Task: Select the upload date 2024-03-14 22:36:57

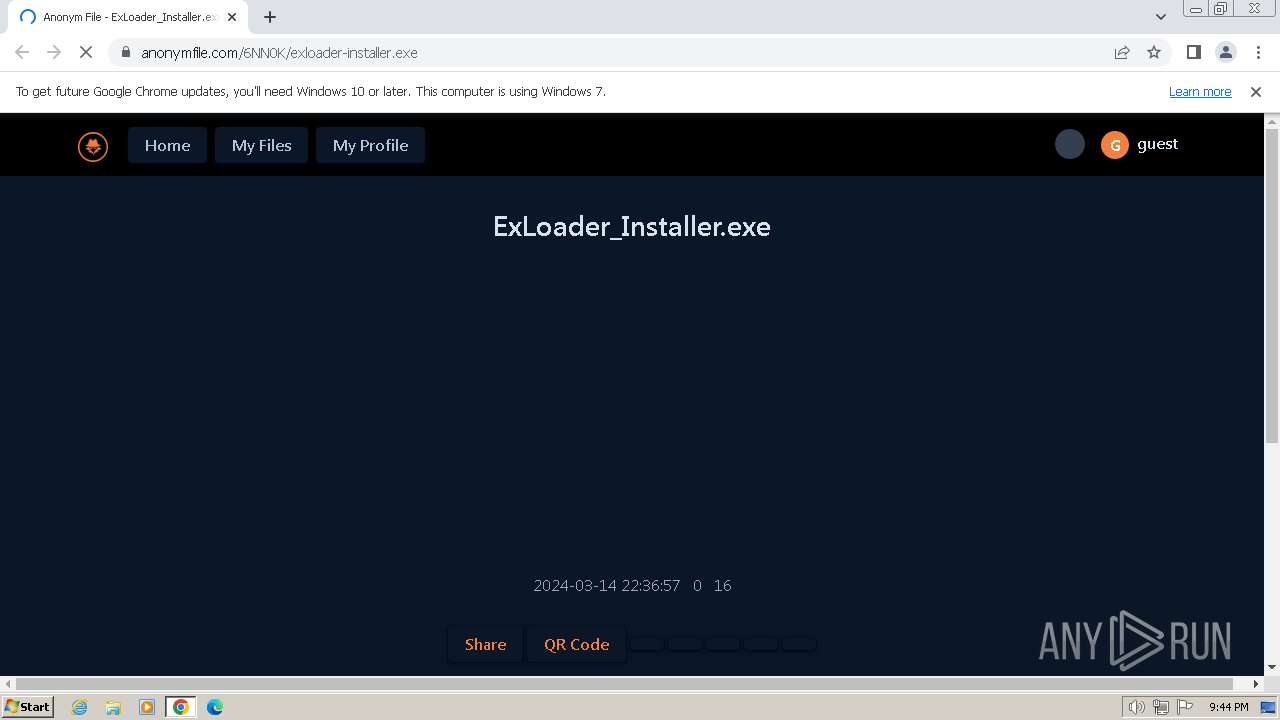Action: (x=607, y=585)
